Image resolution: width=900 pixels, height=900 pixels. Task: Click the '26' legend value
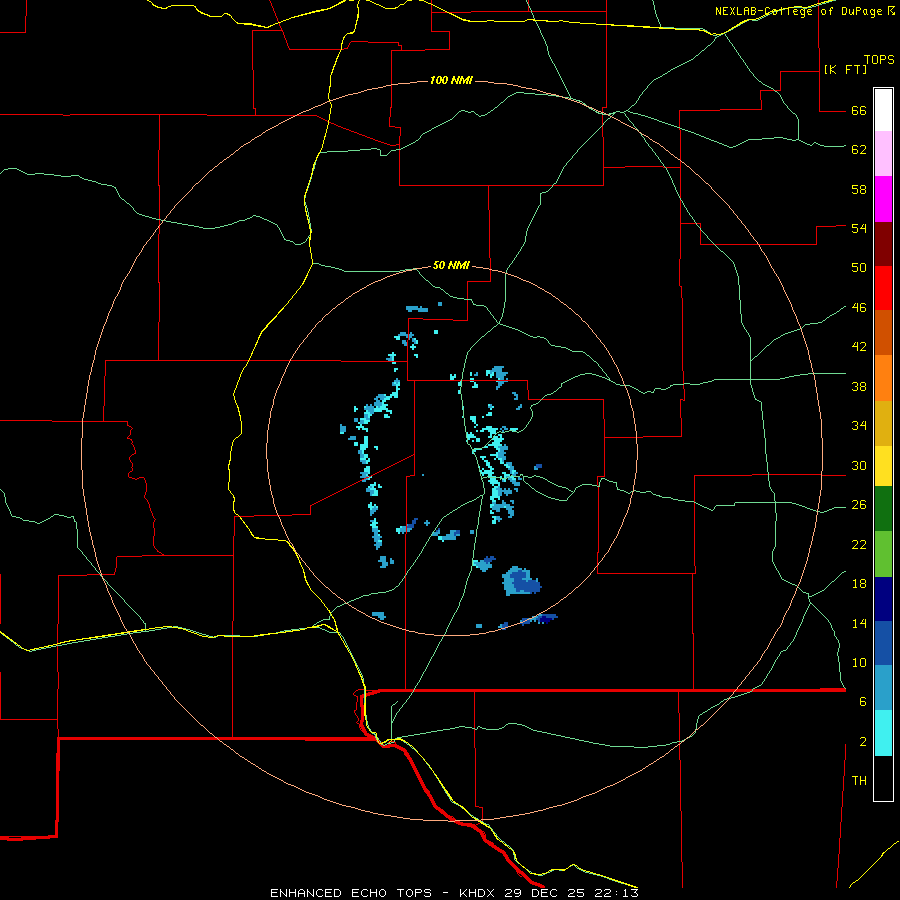[x=859, y=505]
